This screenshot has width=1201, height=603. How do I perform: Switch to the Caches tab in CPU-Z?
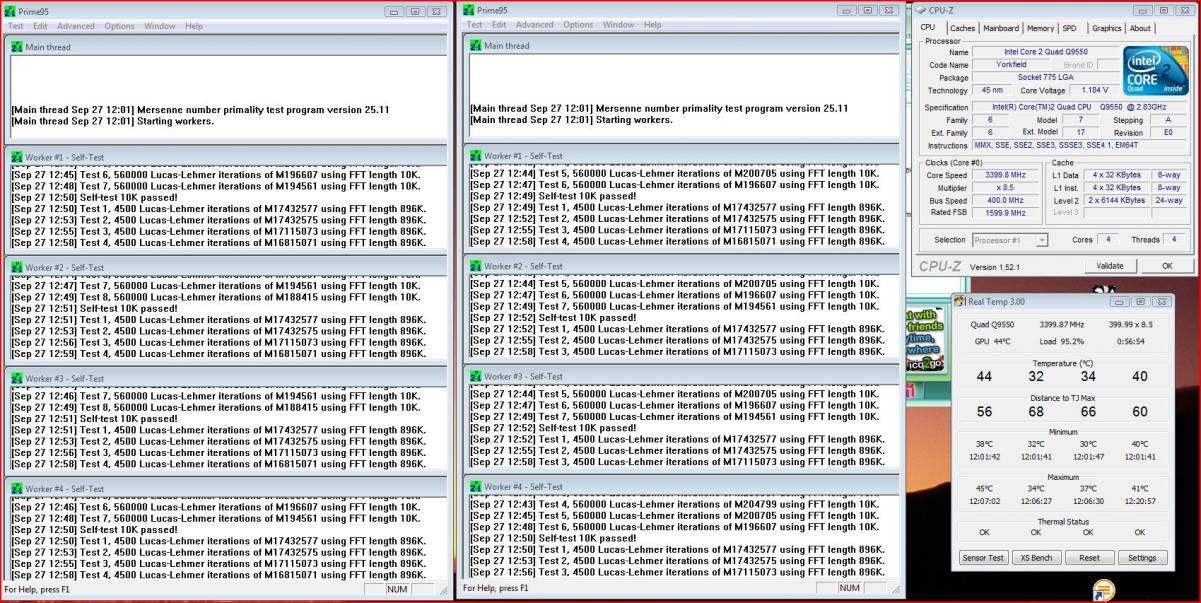[x=962, y=28]
